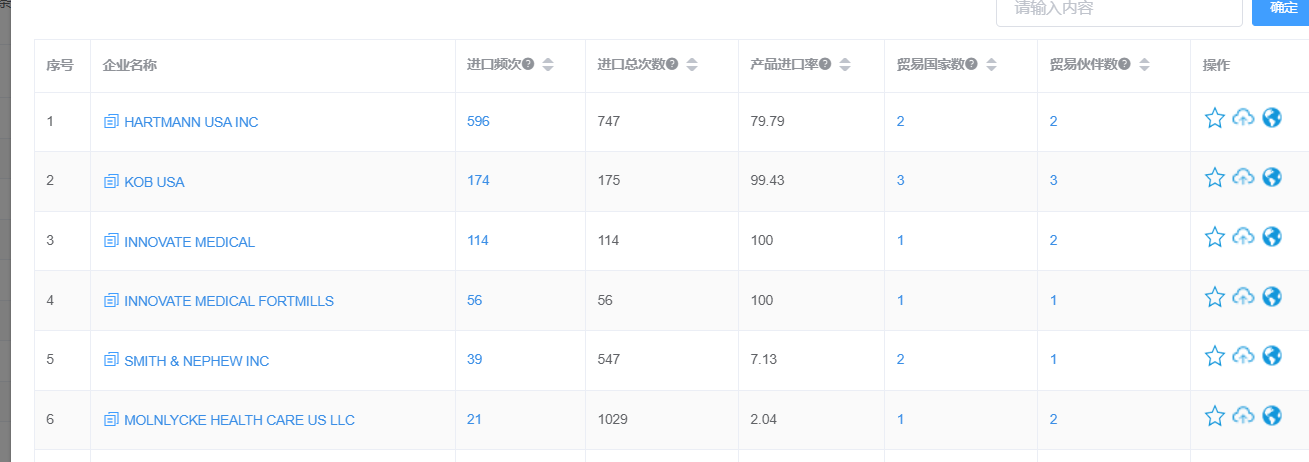Click trade partner count 3 for KOB USA
The image size is (1309, 462).
click(x=1054, y=181)
